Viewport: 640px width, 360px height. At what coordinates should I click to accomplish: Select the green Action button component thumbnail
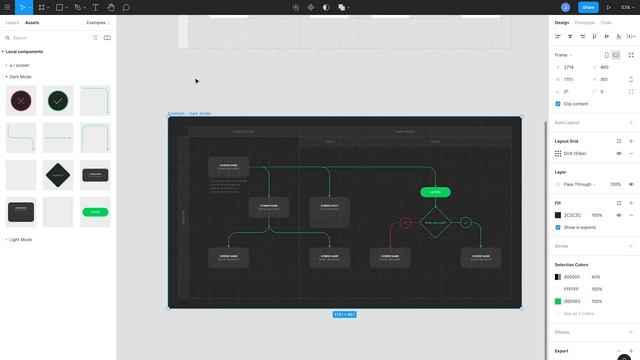(x=95, y=212)
